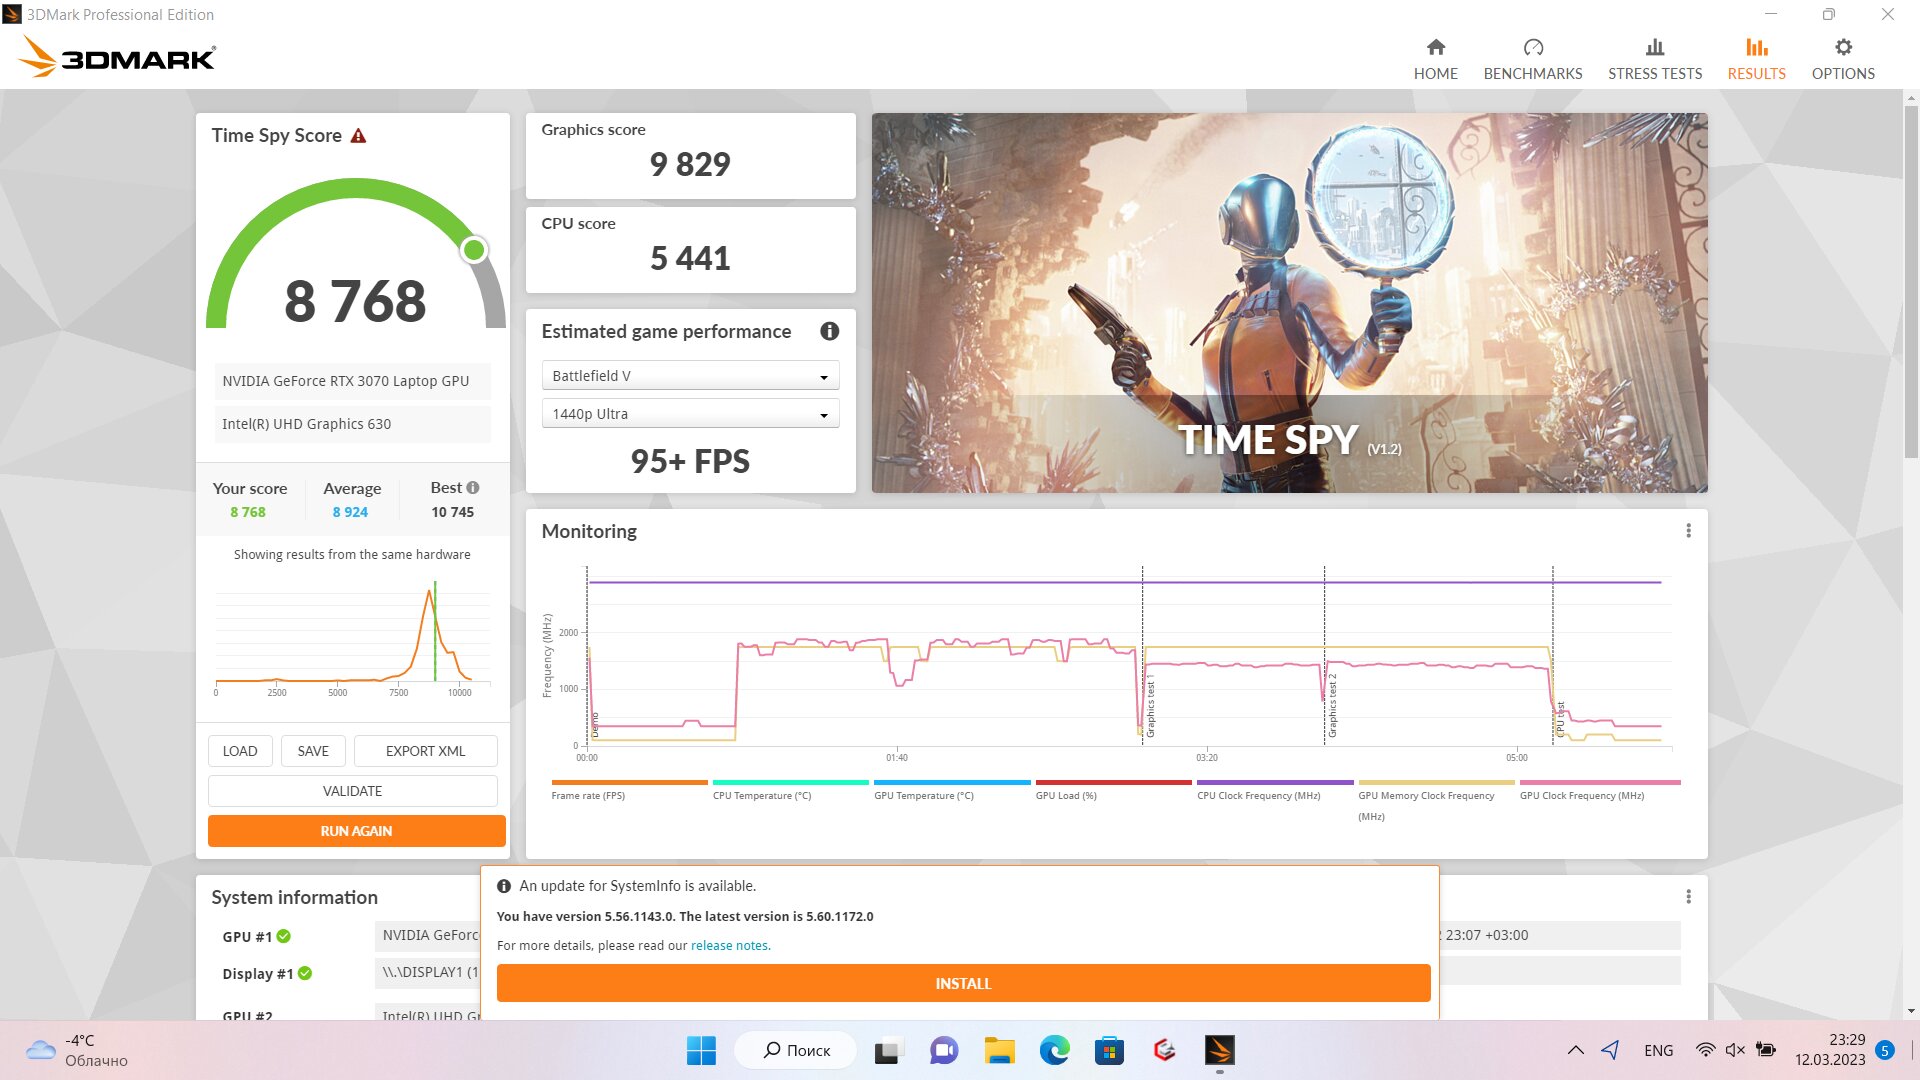Click the Average score 8 924

click(350, 512)
